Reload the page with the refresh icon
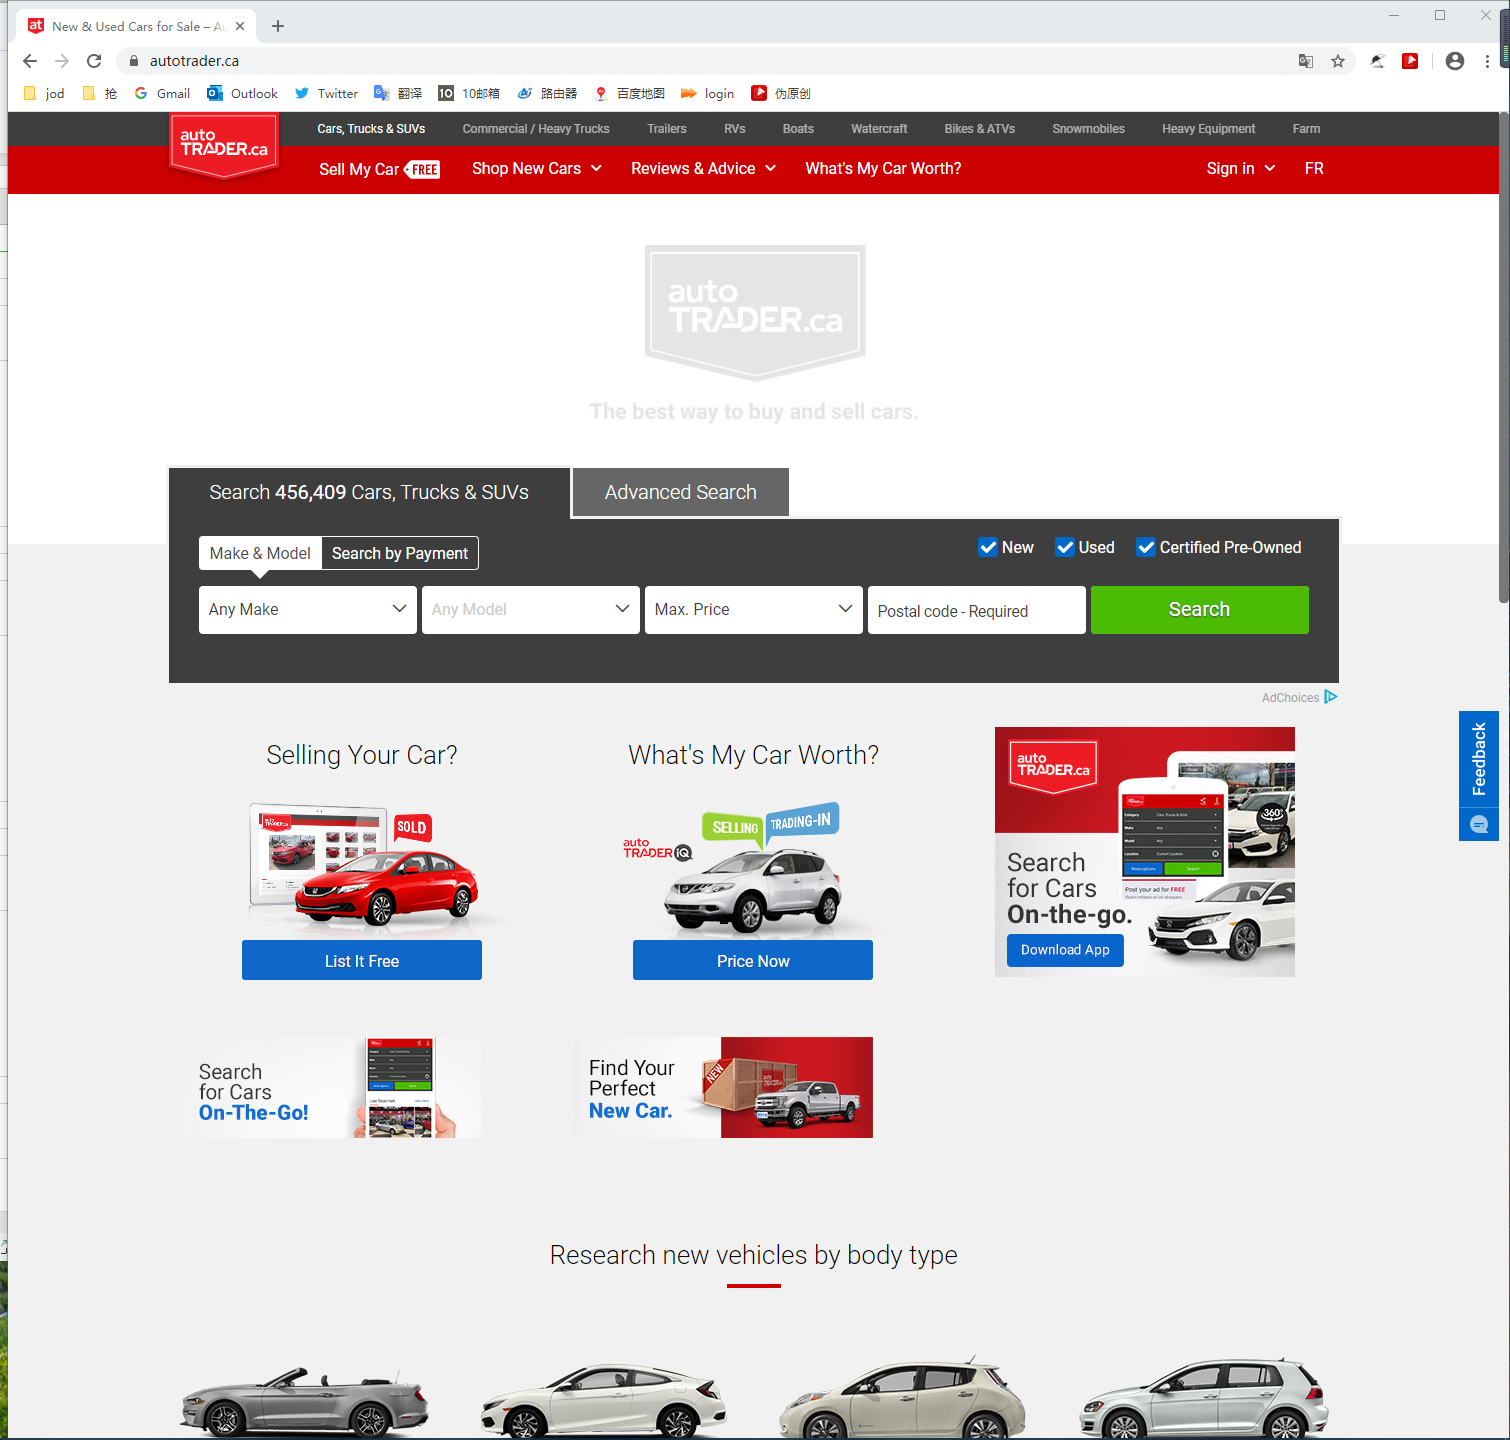 click(x=94, y=61)
